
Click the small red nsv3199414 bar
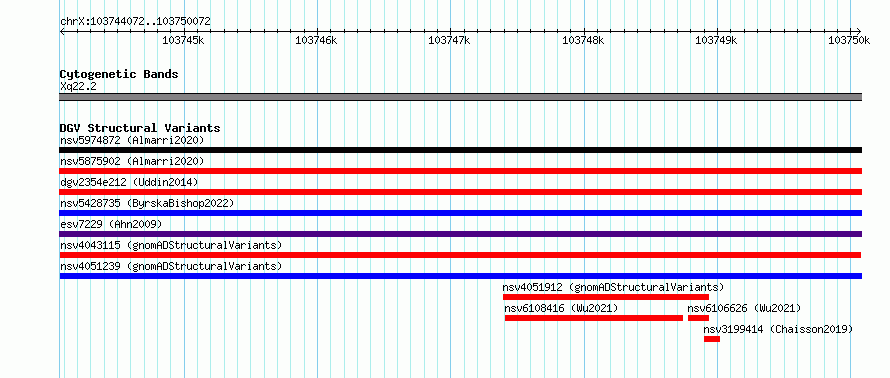[712, 339]
